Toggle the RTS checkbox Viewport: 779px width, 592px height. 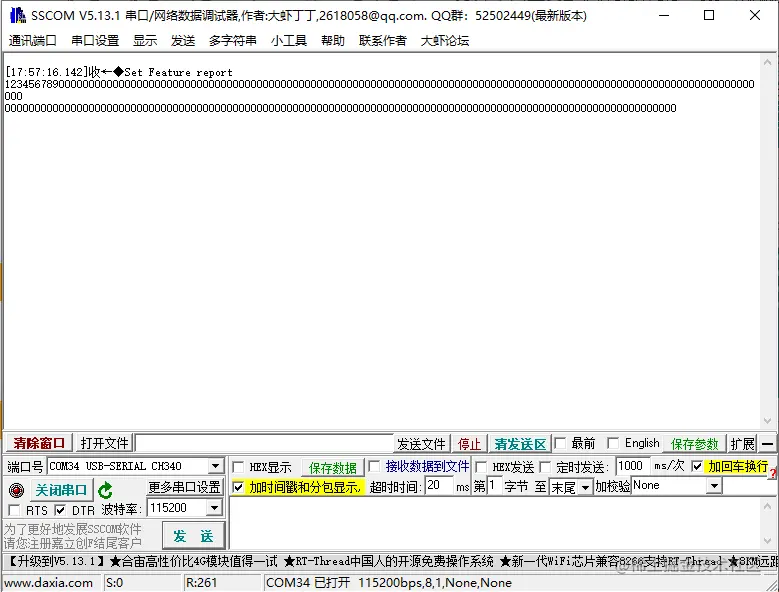click(14, 510)
